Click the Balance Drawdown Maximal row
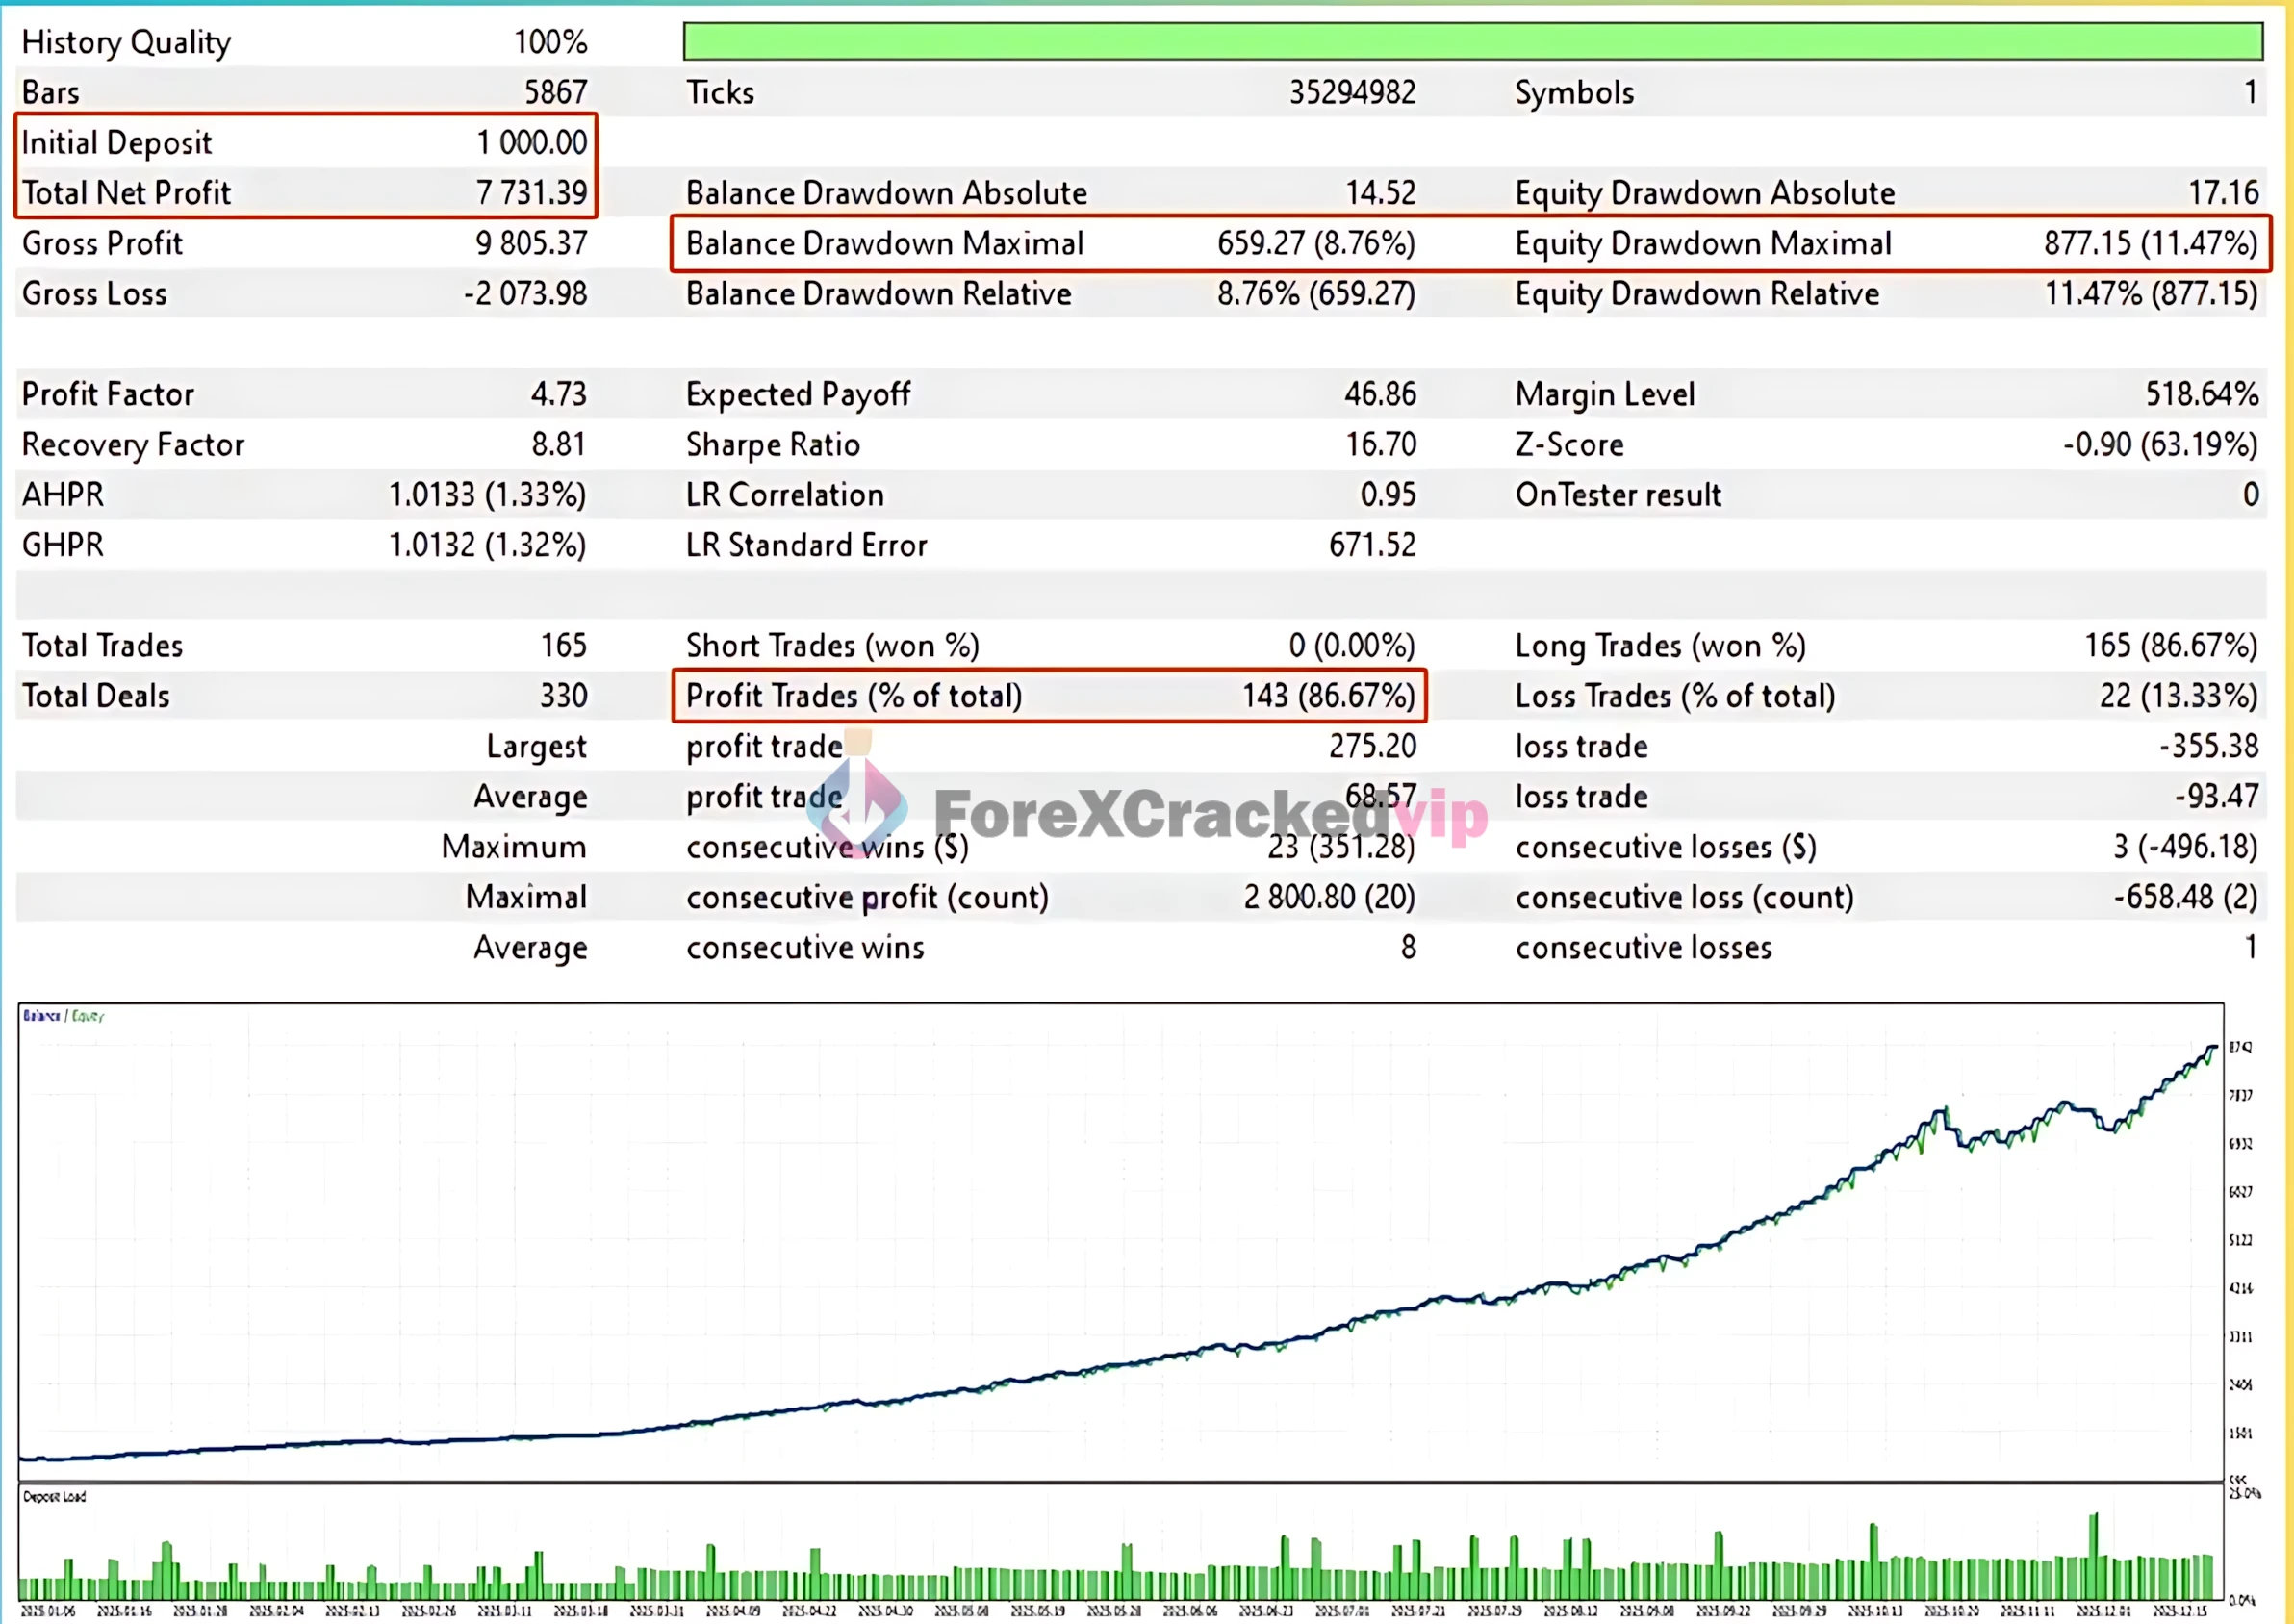The width and height of the screenshot is (2294, 1624). pyautogui.click(x=884, y=244)
